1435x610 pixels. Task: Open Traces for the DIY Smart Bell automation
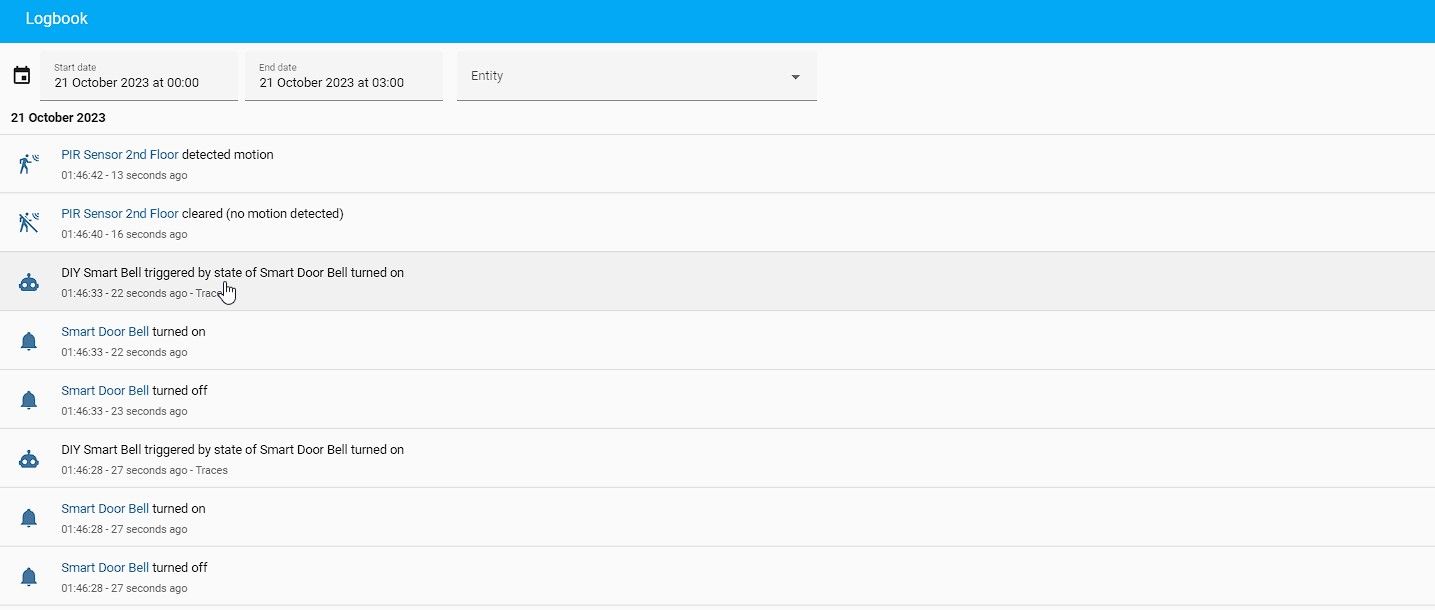point(211,293)
